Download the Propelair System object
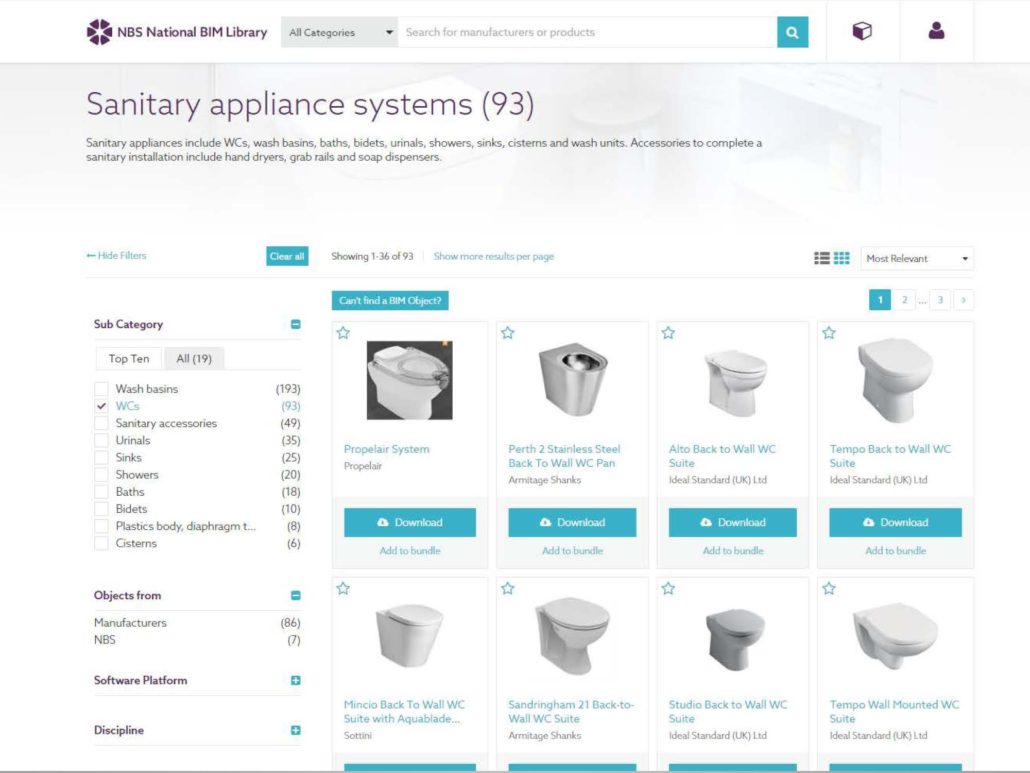Screen dimensions: 1030x773 coord(410,522)
